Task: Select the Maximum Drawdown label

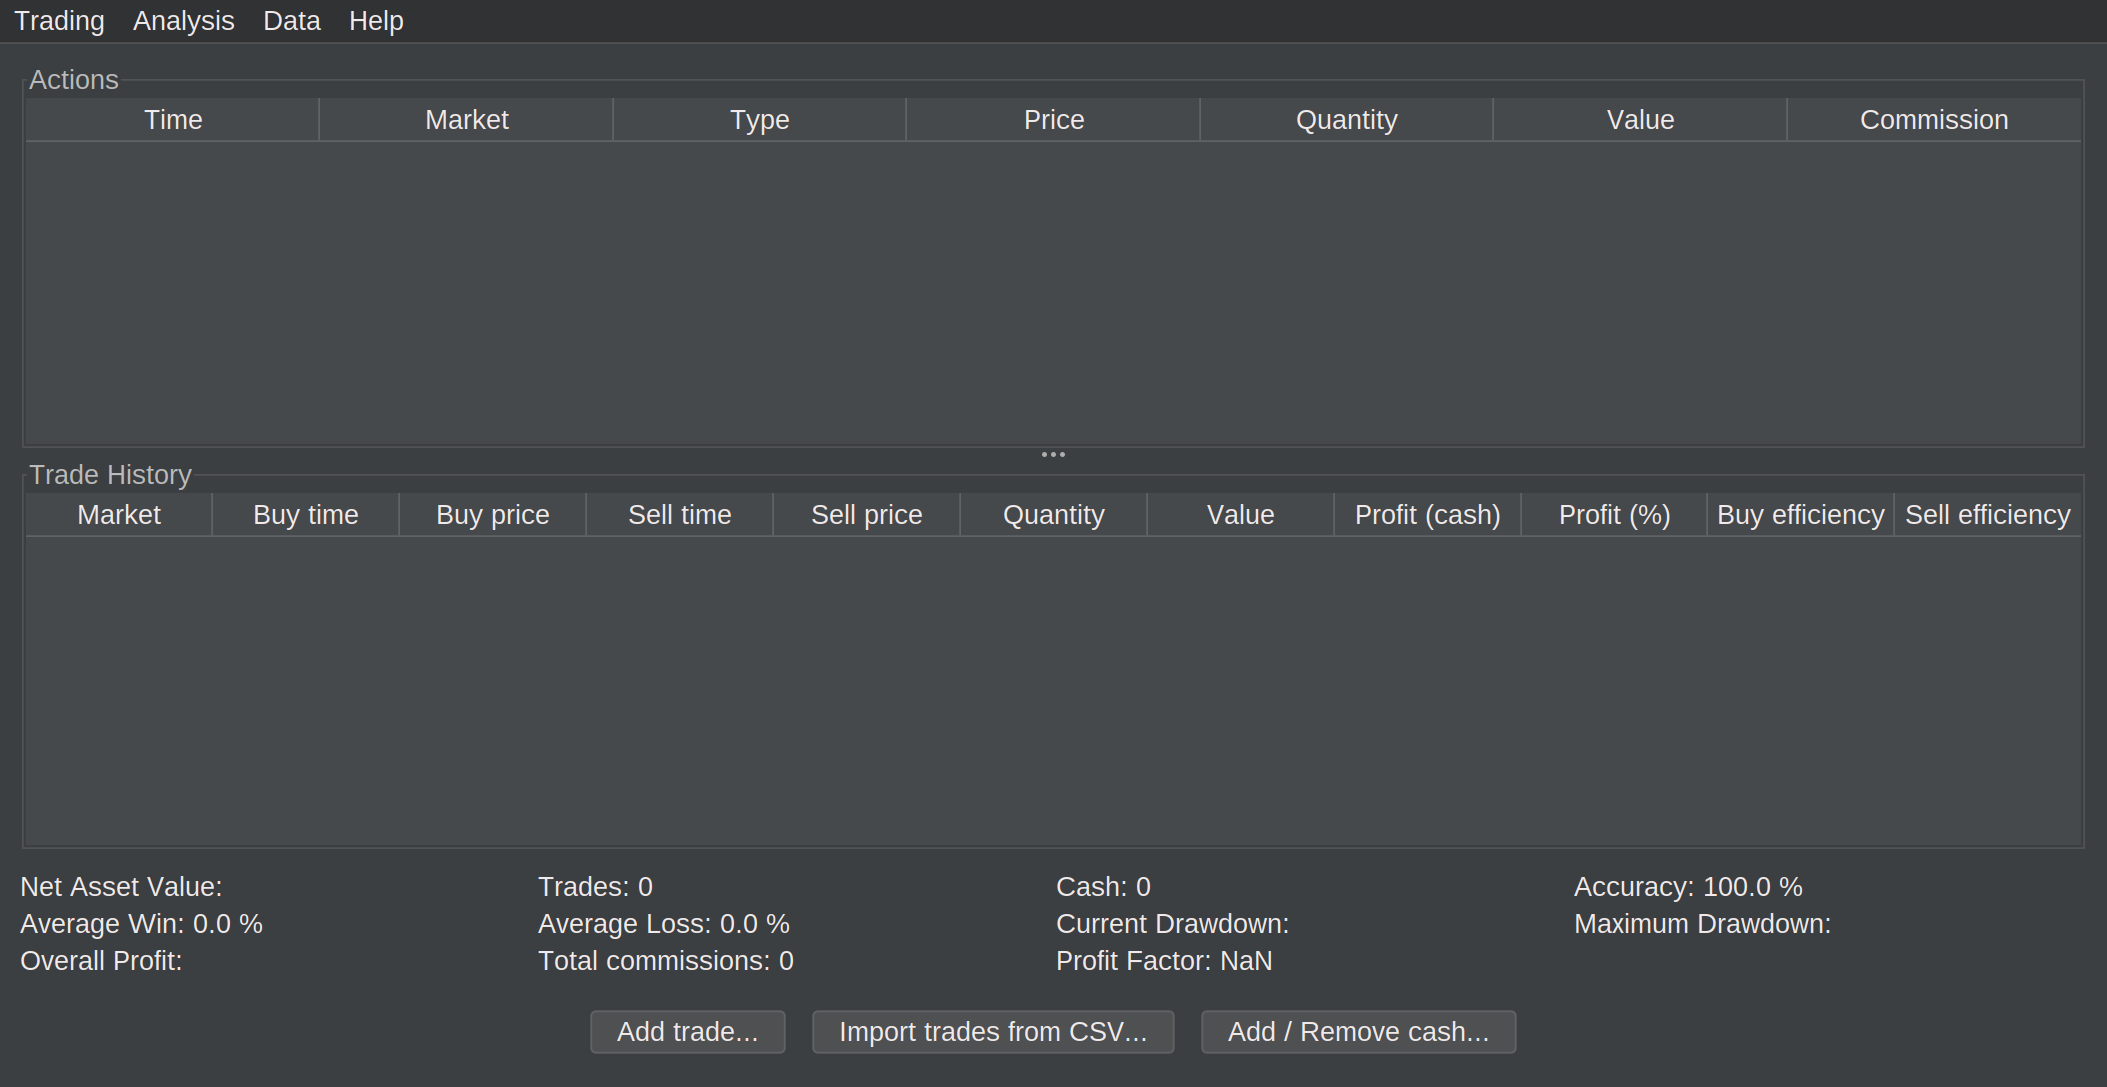Action: (x=1703, y=924)
